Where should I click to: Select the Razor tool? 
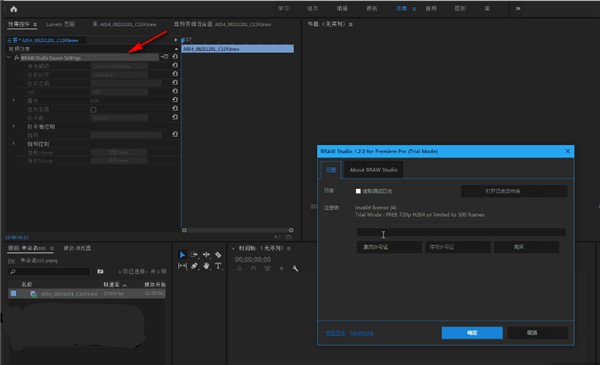(x=218, y=255)
